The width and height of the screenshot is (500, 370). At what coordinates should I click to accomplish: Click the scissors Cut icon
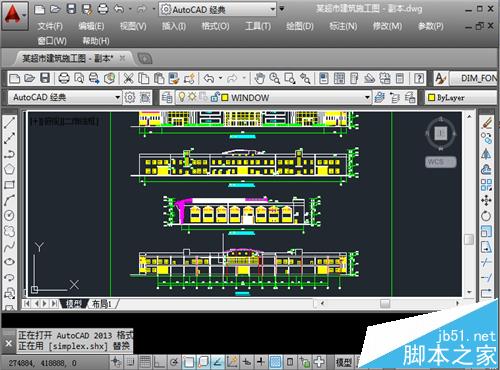128,79
